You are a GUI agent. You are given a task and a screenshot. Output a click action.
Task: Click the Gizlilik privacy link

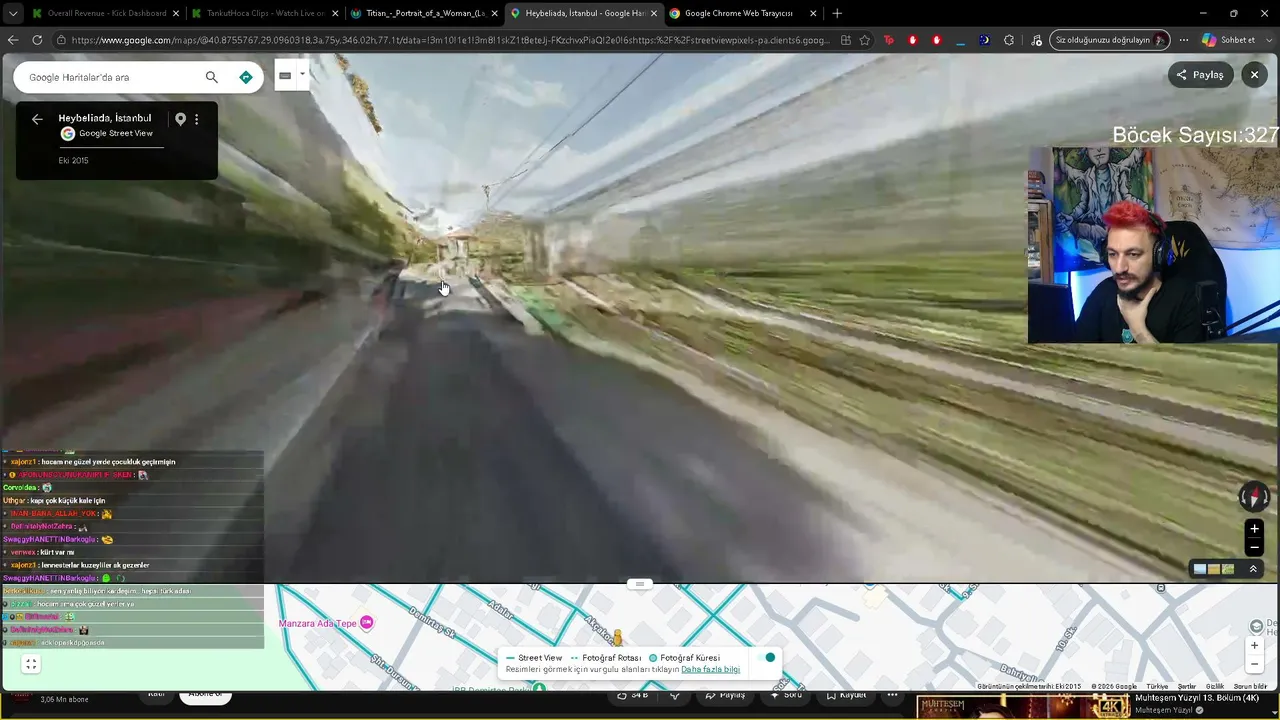point(1215,687)
